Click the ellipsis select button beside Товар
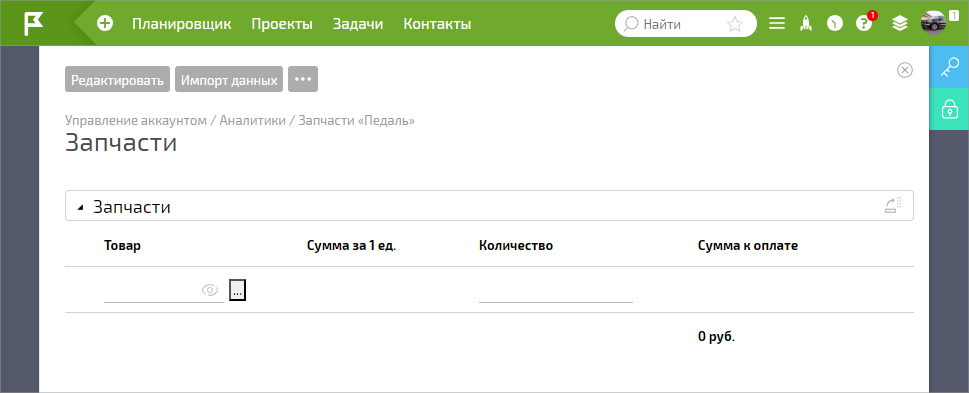Image resolution: width=969 pixels, height=393 pixels. pyautogui.click(x=237, y=290)
